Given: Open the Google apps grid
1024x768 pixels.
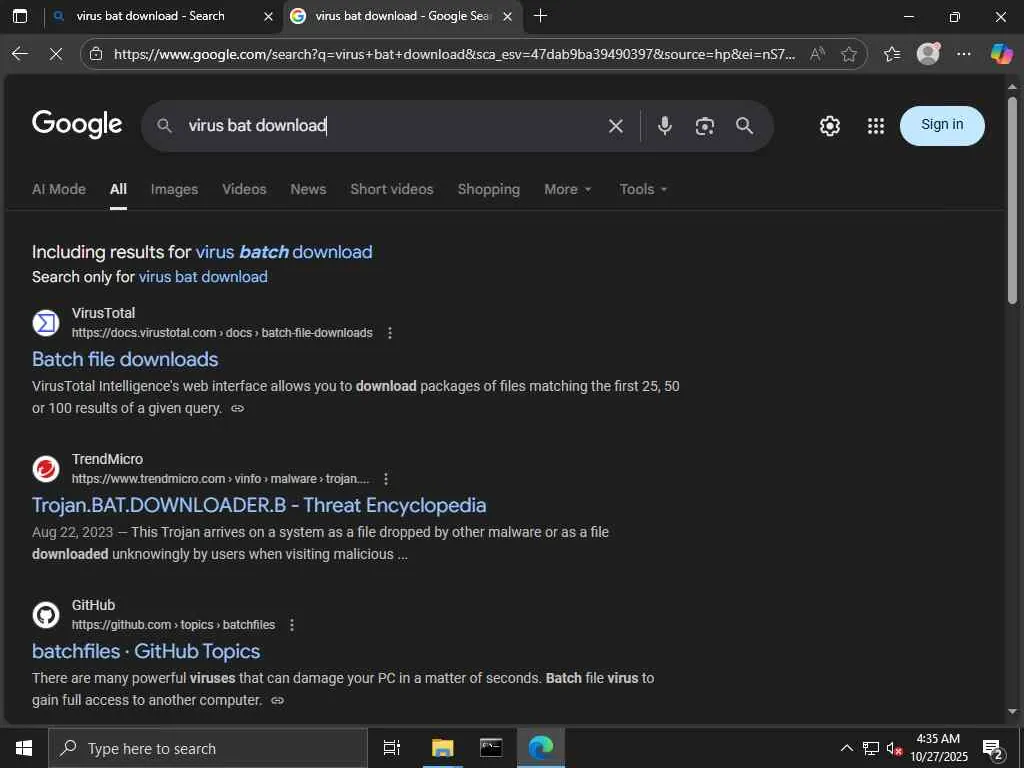Looking at the screenshot, I should click(876, 125).
